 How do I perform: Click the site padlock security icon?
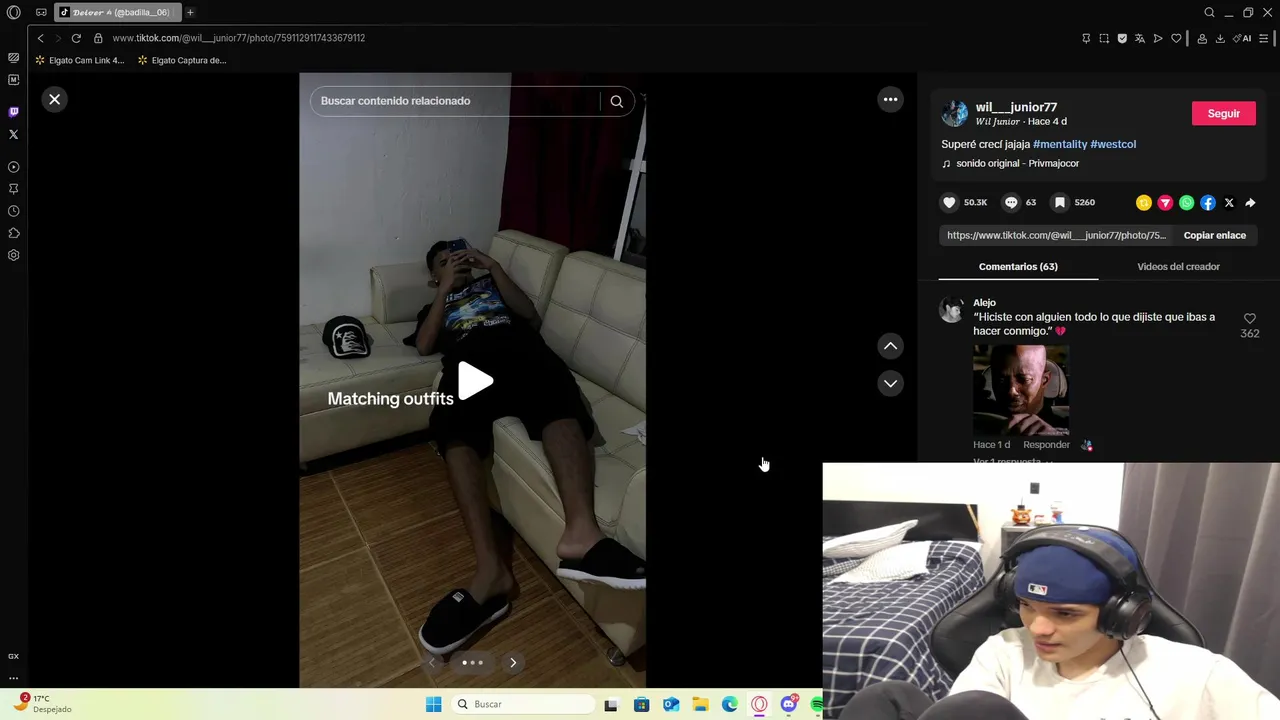[98, 38]
